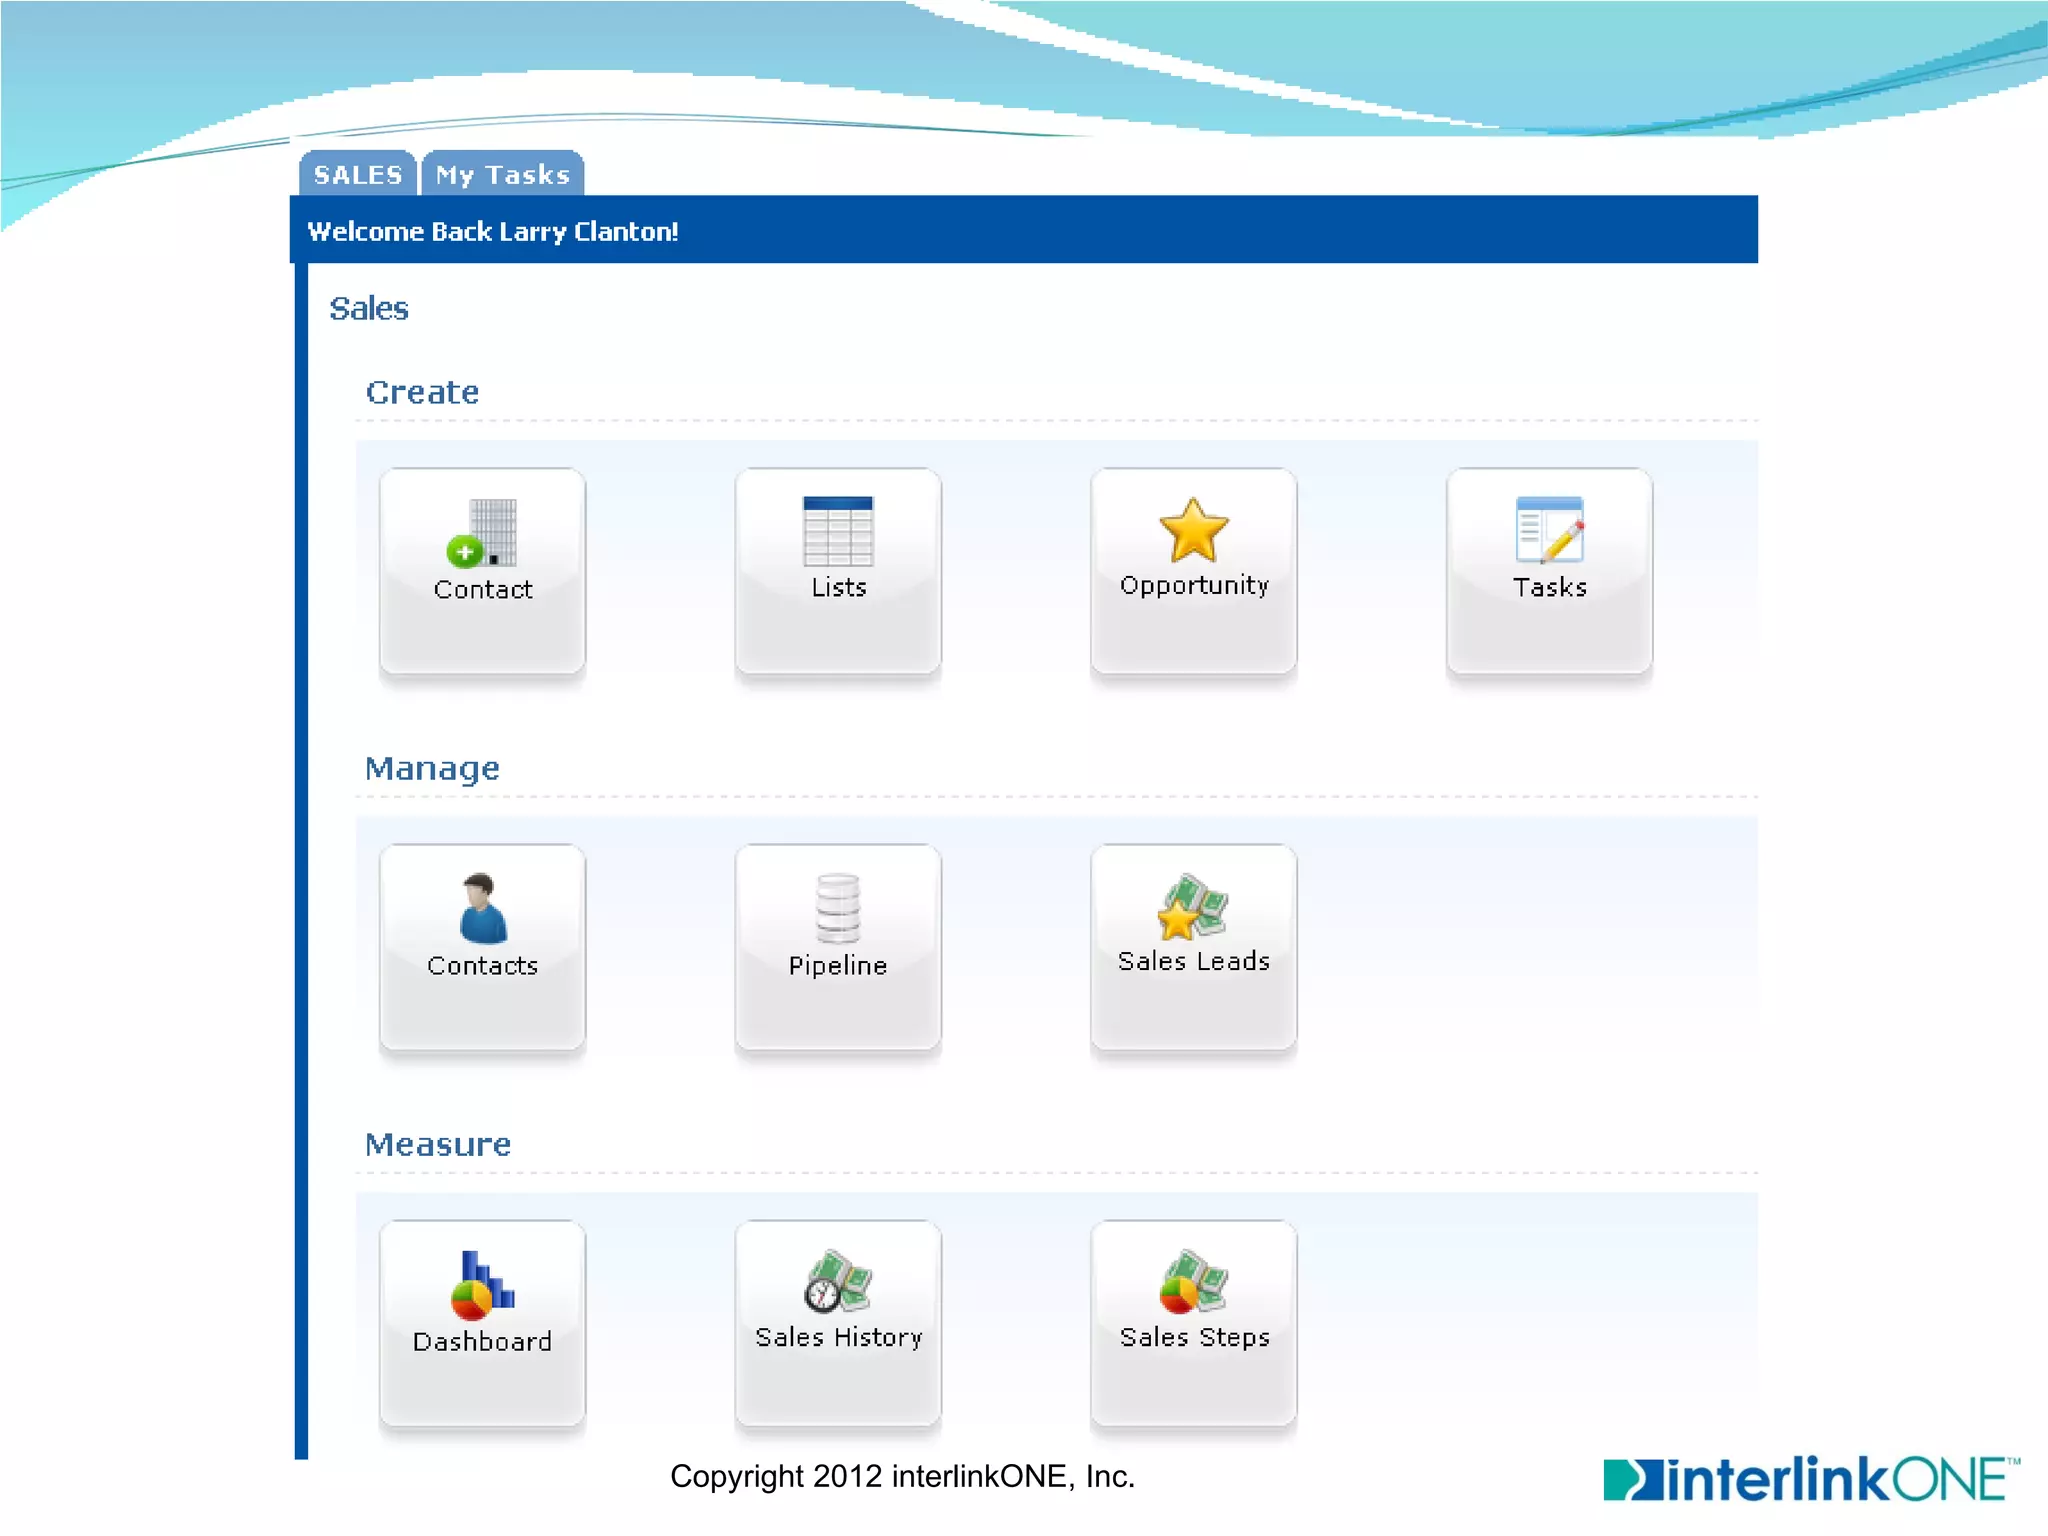Open the Pipeline database cylinder icon

tap(838, 908)
